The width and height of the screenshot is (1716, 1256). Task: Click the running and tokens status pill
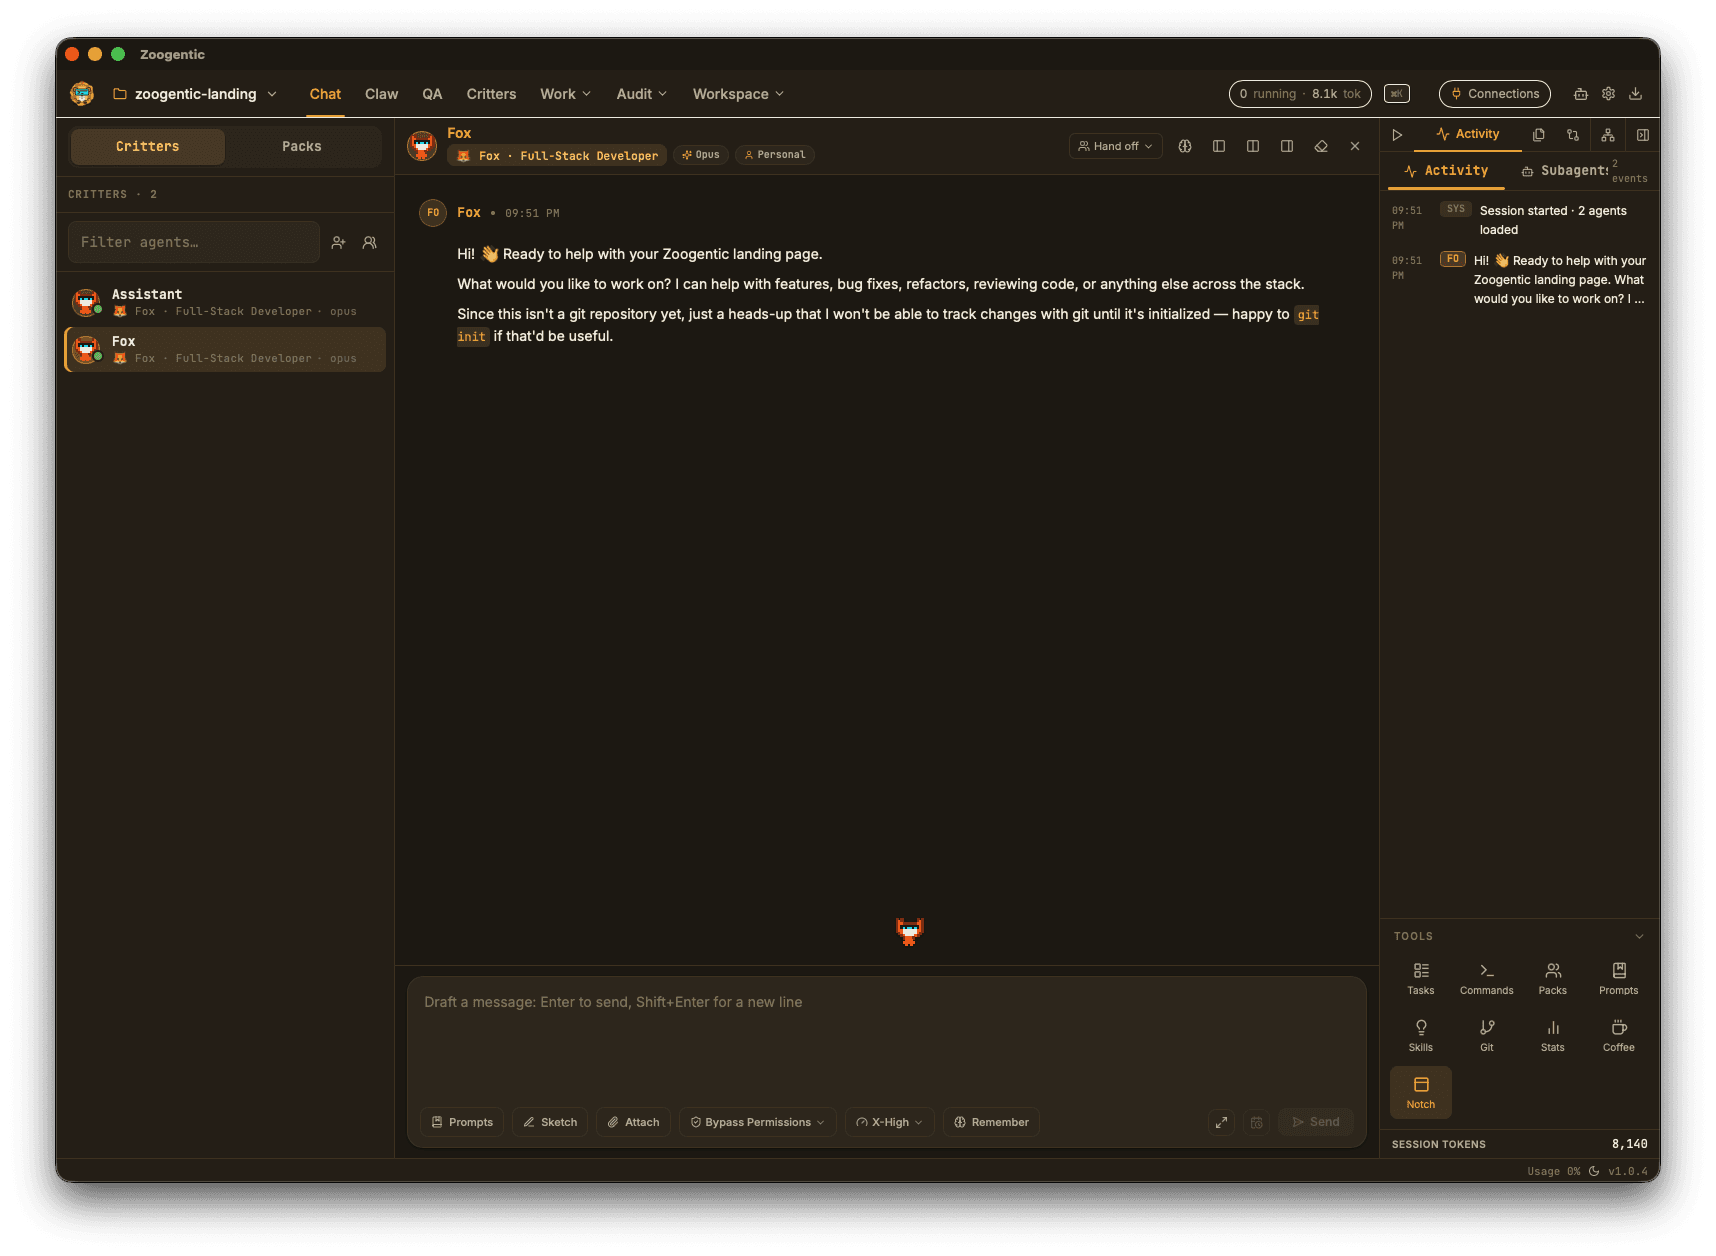(x=1300, y=94)
